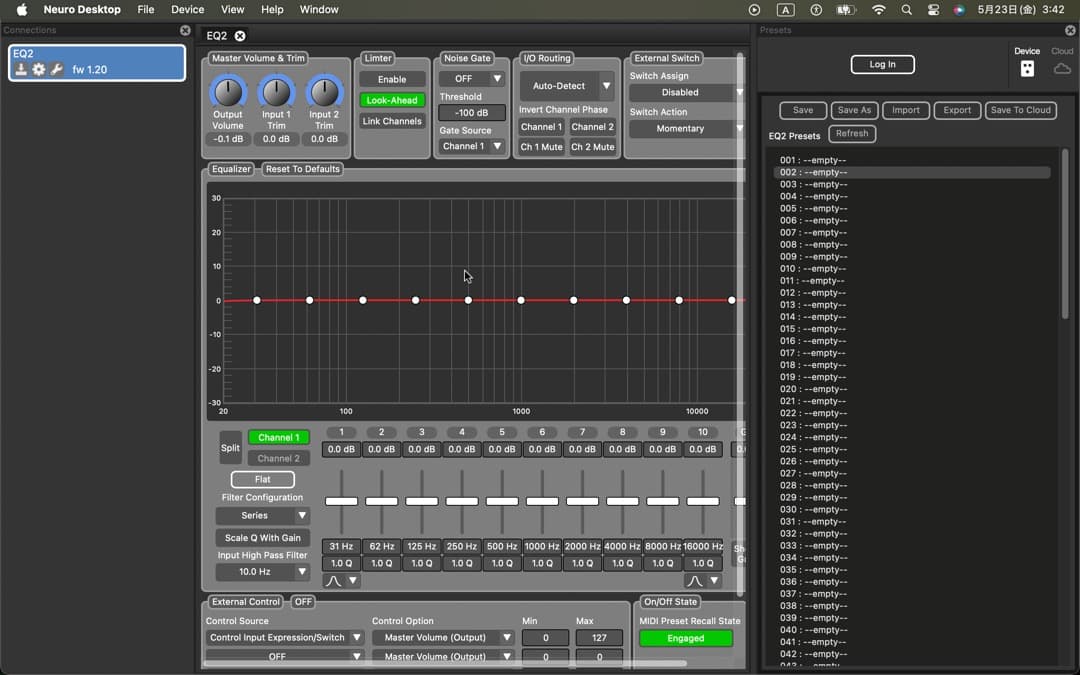Image resolution: width=1080 pixels, height=675 pixels.
Task: Open the Filter Configuration Series dropdown
Action: 262,515
